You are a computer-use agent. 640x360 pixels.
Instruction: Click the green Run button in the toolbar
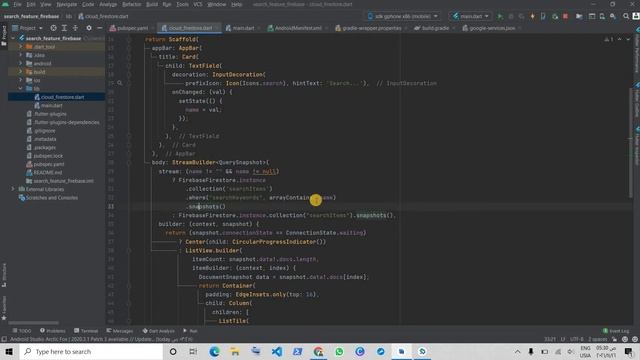500,16
